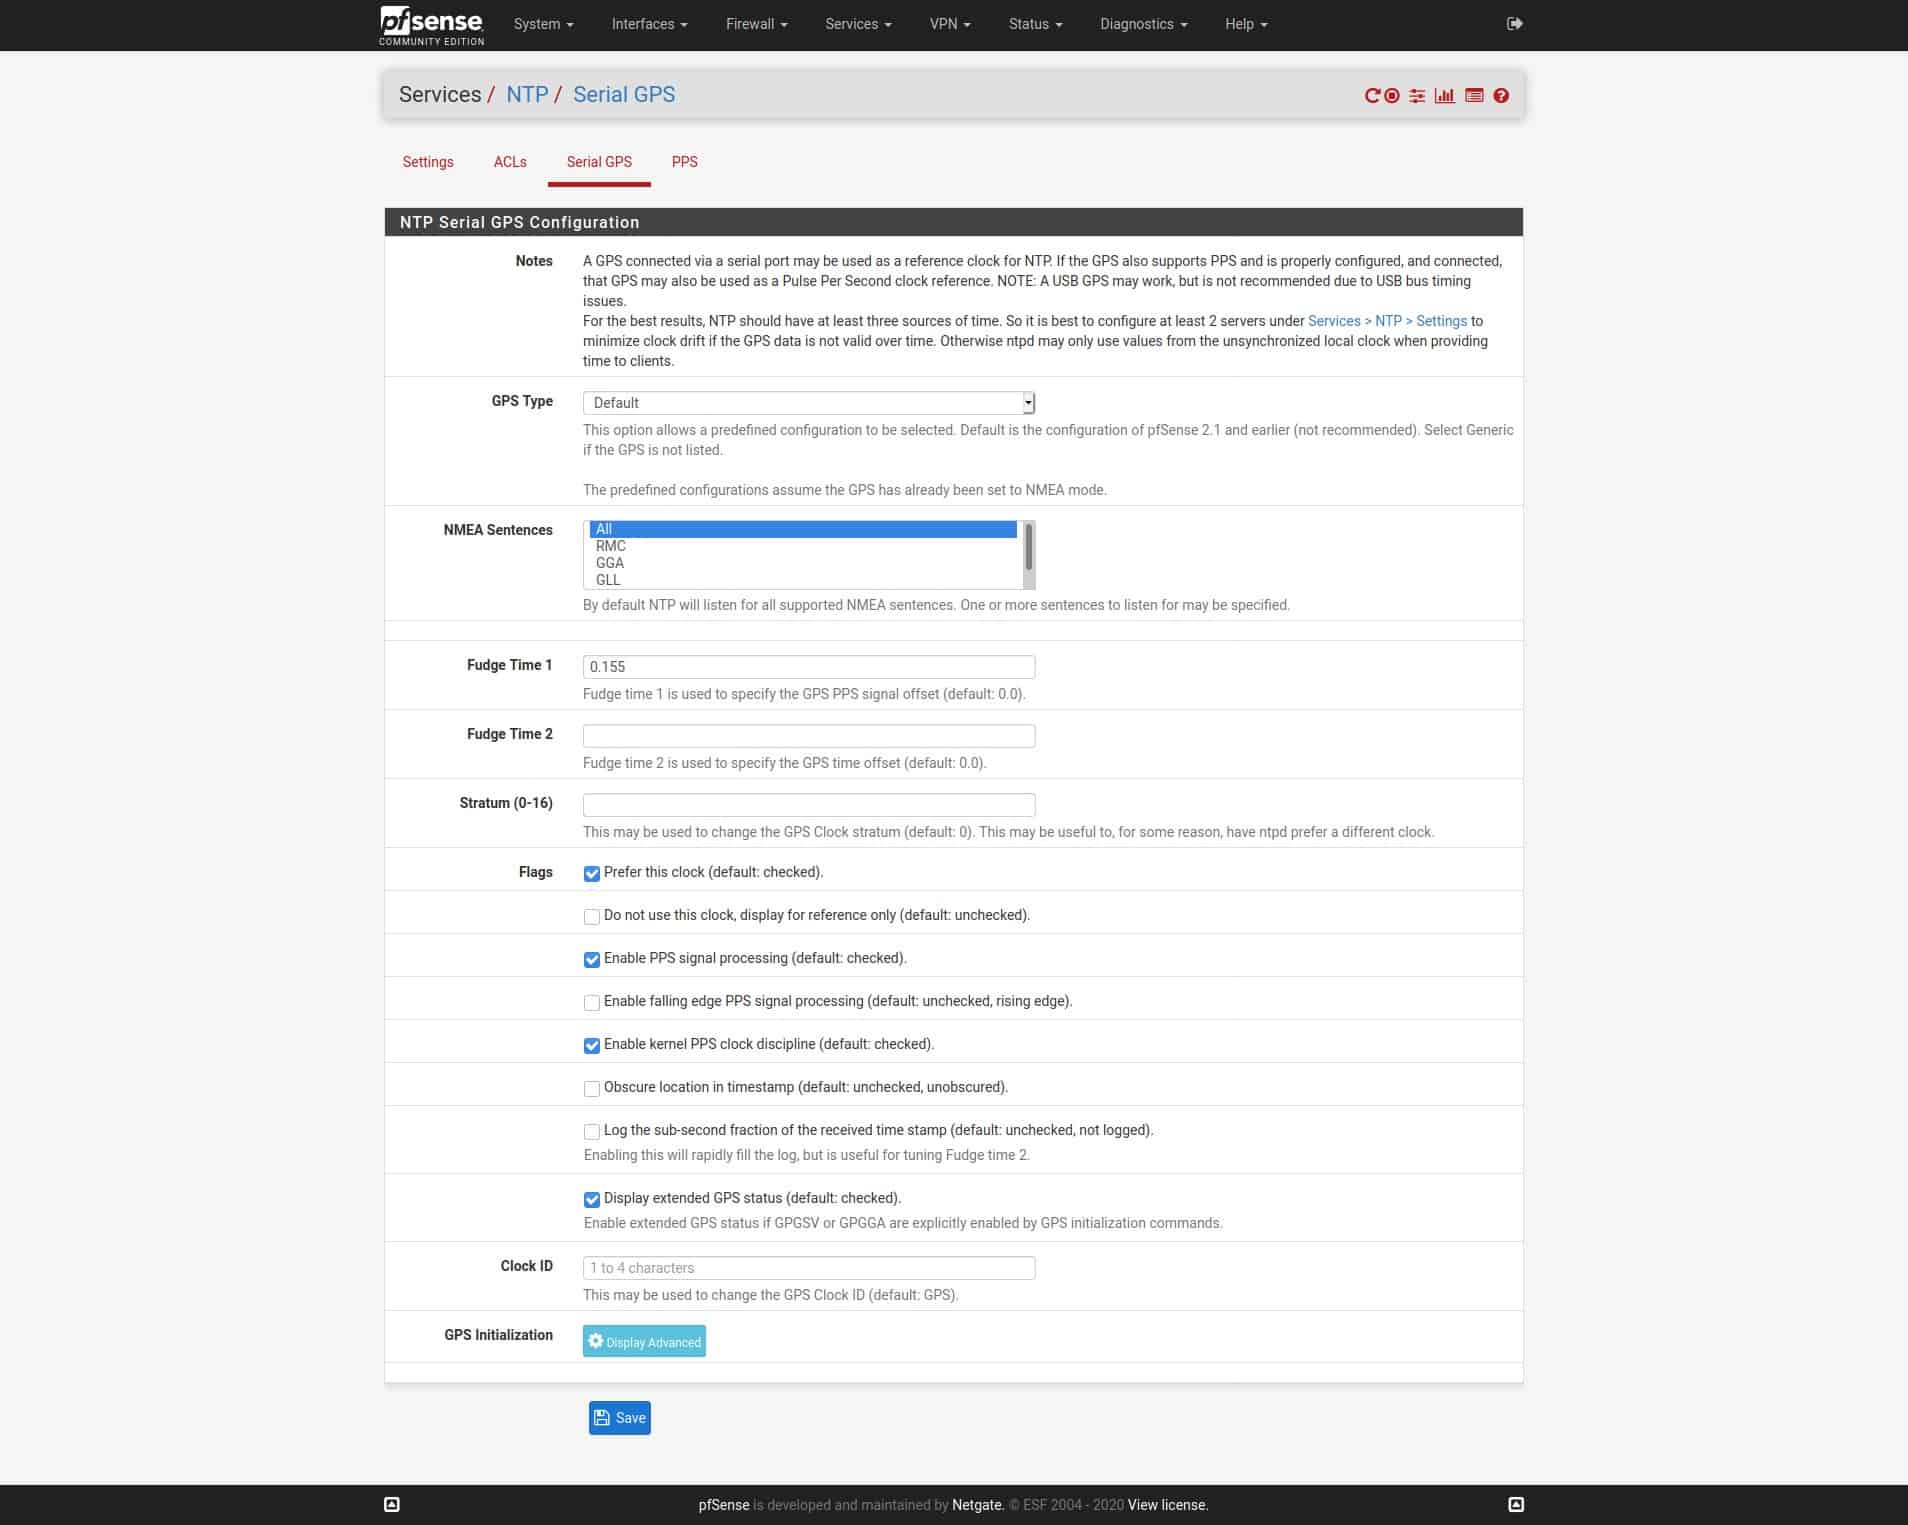Image resolution: width=1908 pixels, height=1525 pixels.
Task: Switch to the ACLs tab
Action: pos(510,162)
